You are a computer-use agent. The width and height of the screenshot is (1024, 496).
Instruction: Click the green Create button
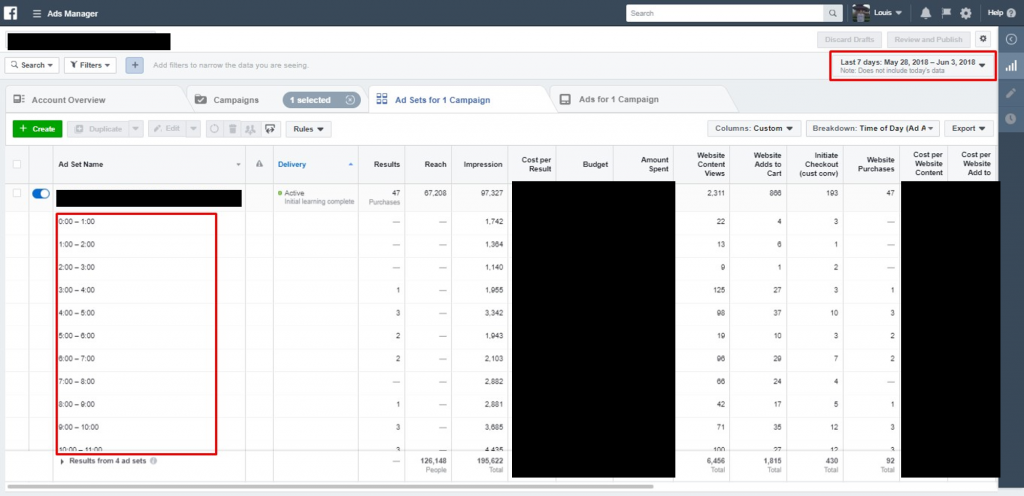[37, 129]
